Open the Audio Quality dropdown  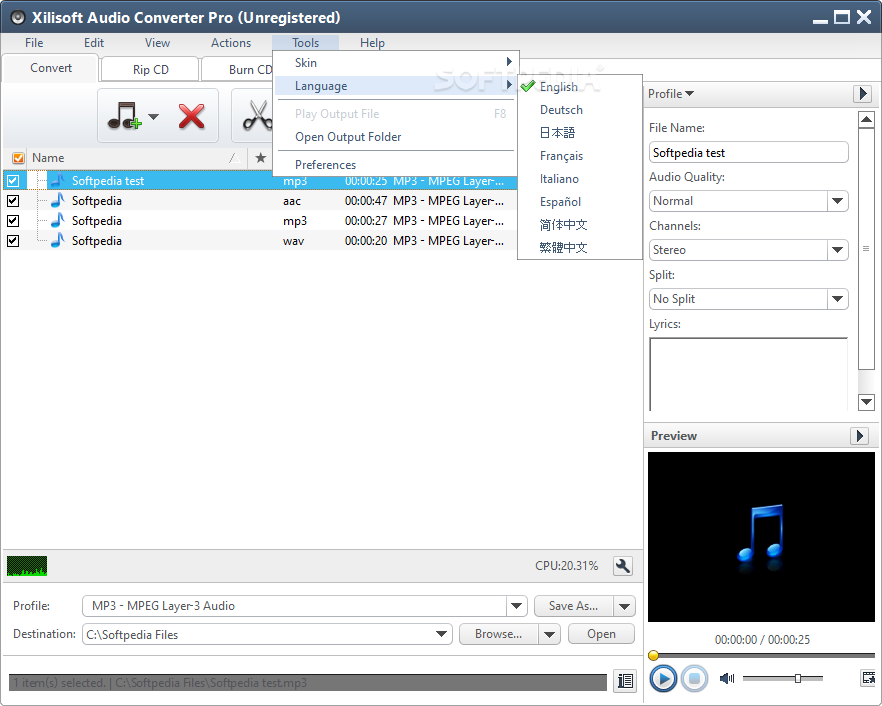click(837, 201)
